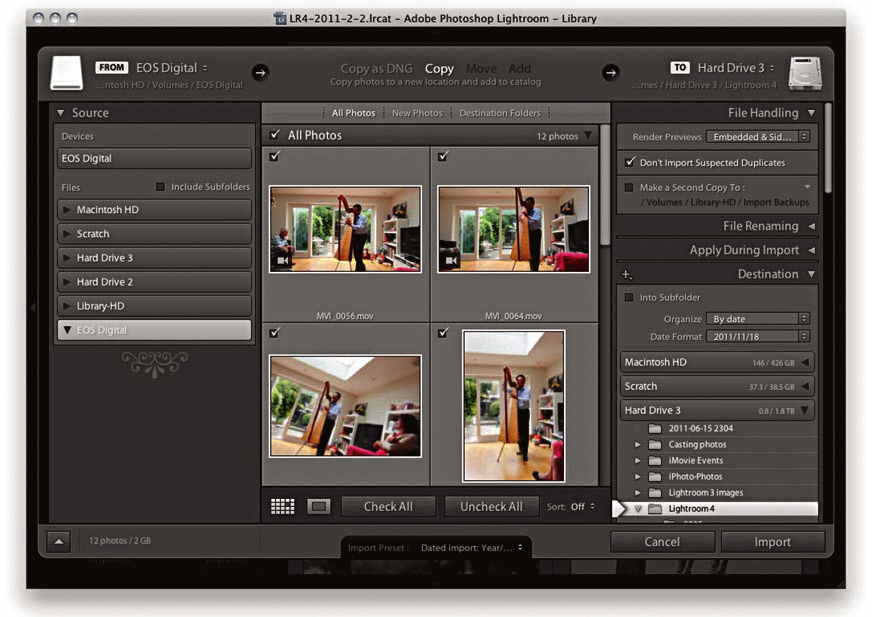Select the MVI_0064.mov video thumbnail
The width and height of the screenshot is (872, 617).
tap(513, 229)
